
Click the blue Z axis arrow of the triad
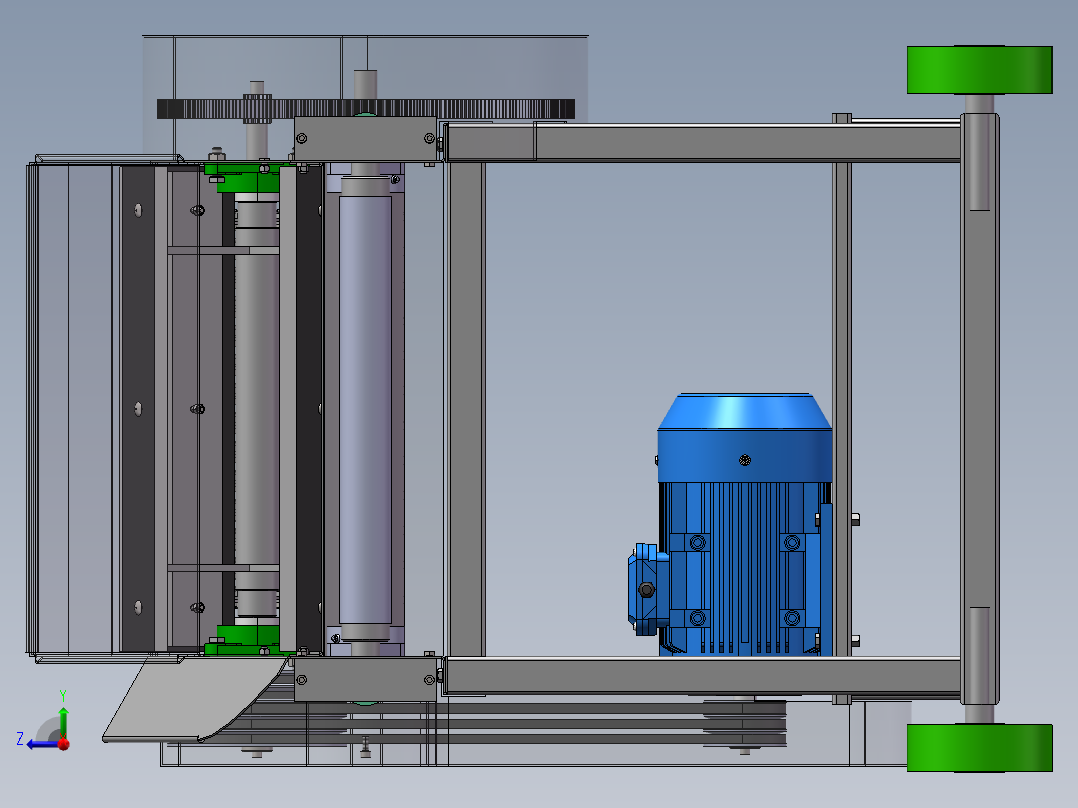click(41, 744)
